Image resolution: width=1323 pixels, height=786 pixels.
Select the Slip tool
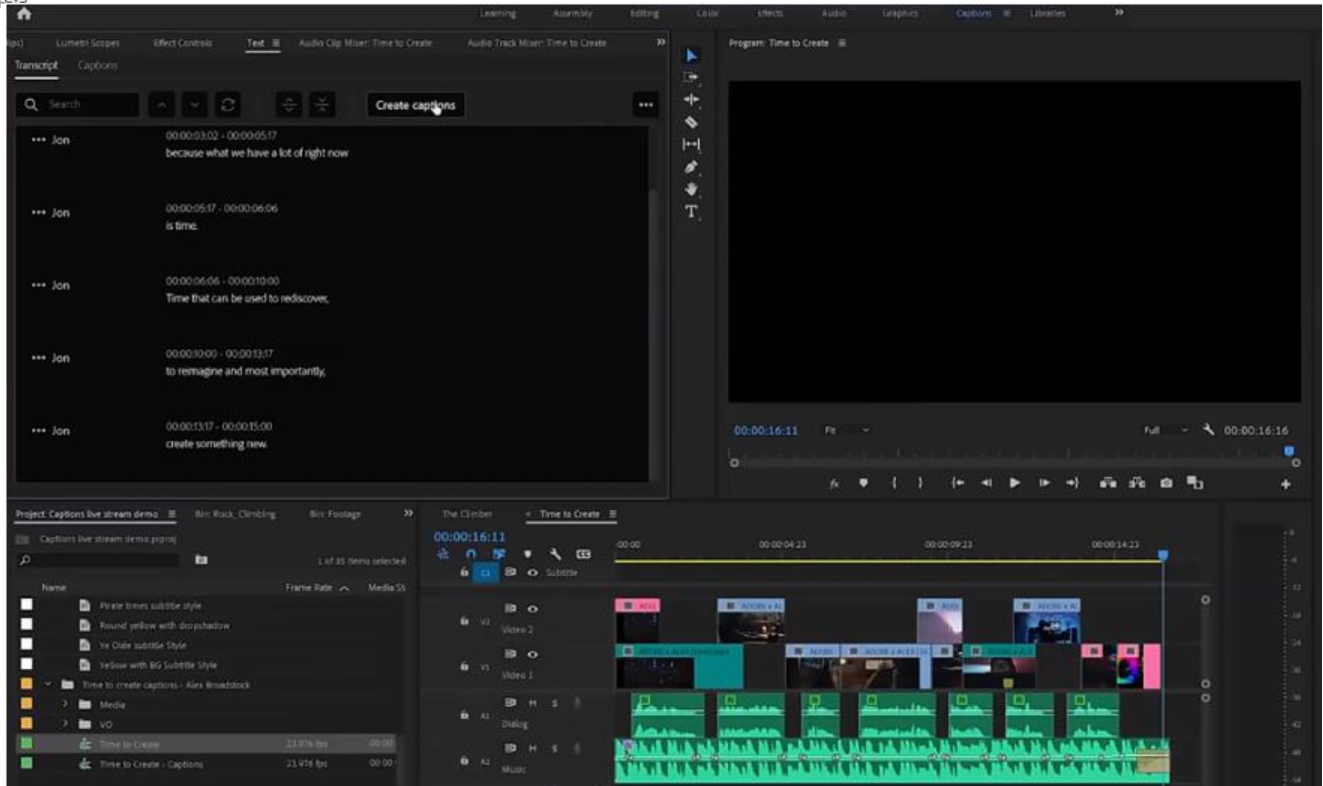click(x=691, y=144)
